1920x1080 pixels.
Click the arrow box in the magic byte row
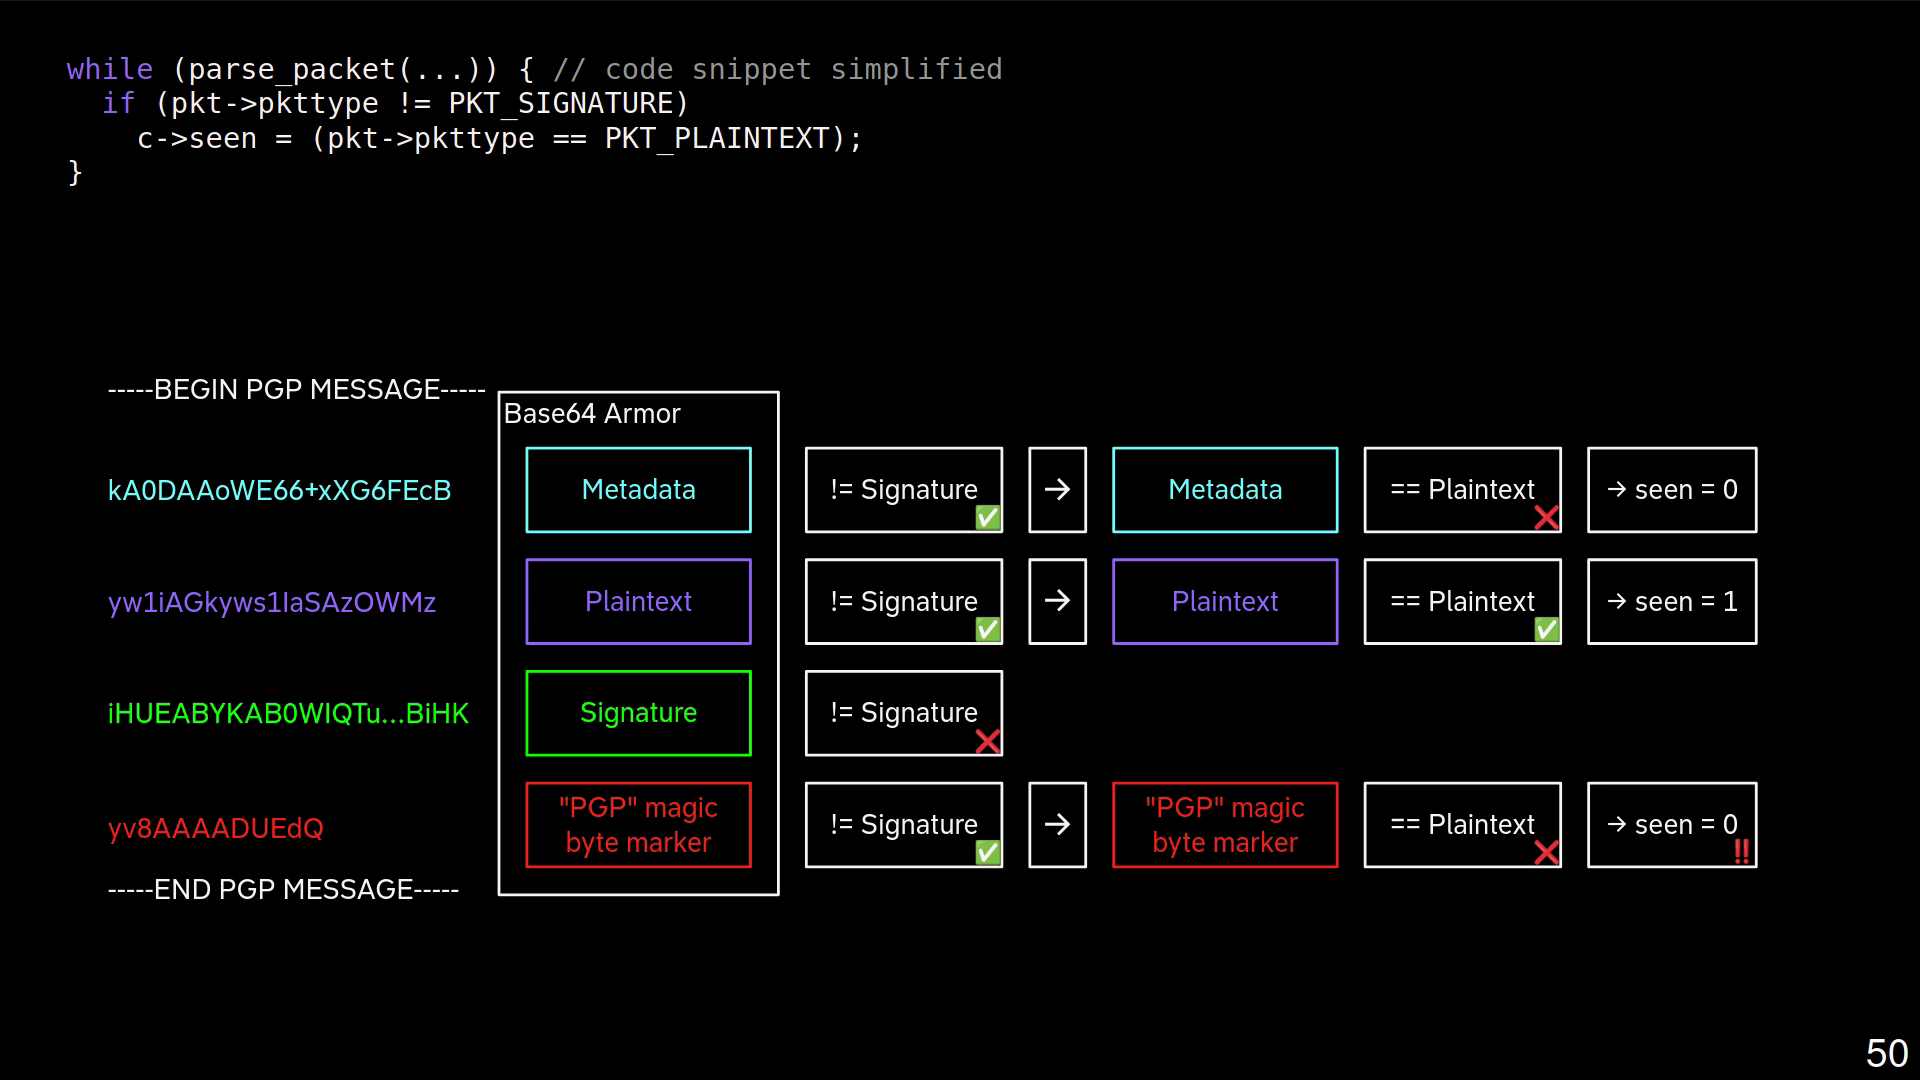pos(1057,825)
